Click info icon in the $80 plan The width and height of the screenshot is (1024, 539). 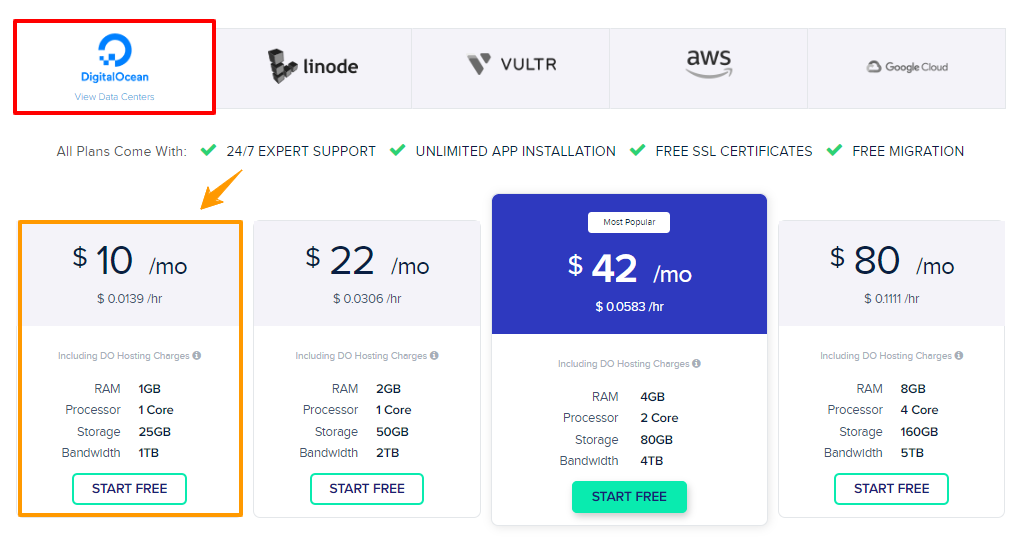click(x=959, y=355)
